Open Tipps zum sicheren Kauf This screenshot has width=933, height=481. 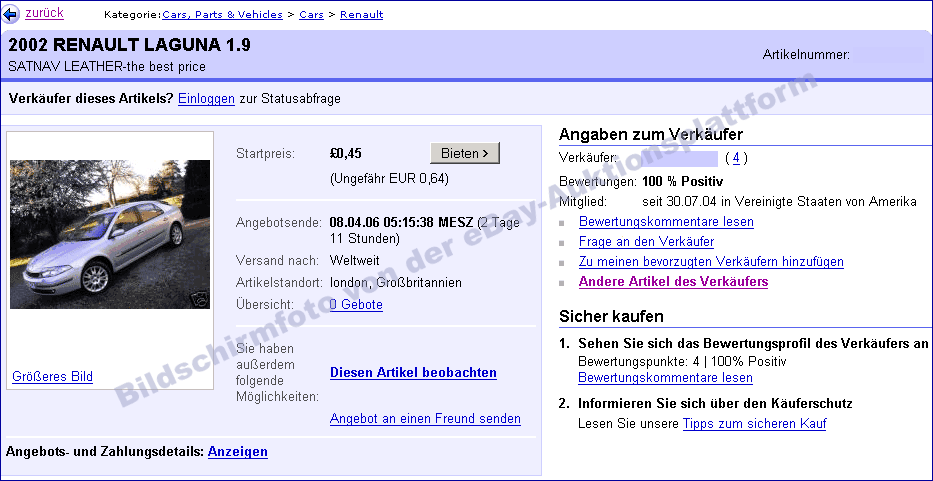point(754,424)
